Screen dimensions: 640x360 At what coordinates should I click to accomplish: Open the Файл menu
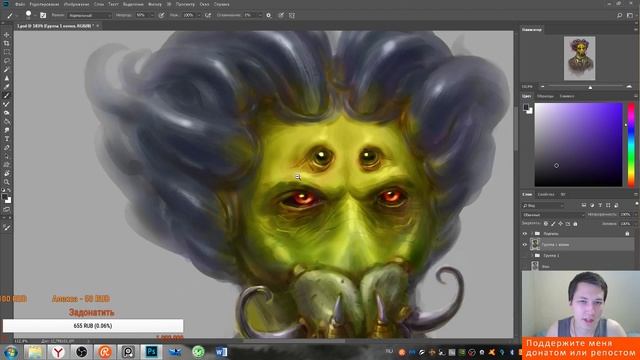coord(20,4)
